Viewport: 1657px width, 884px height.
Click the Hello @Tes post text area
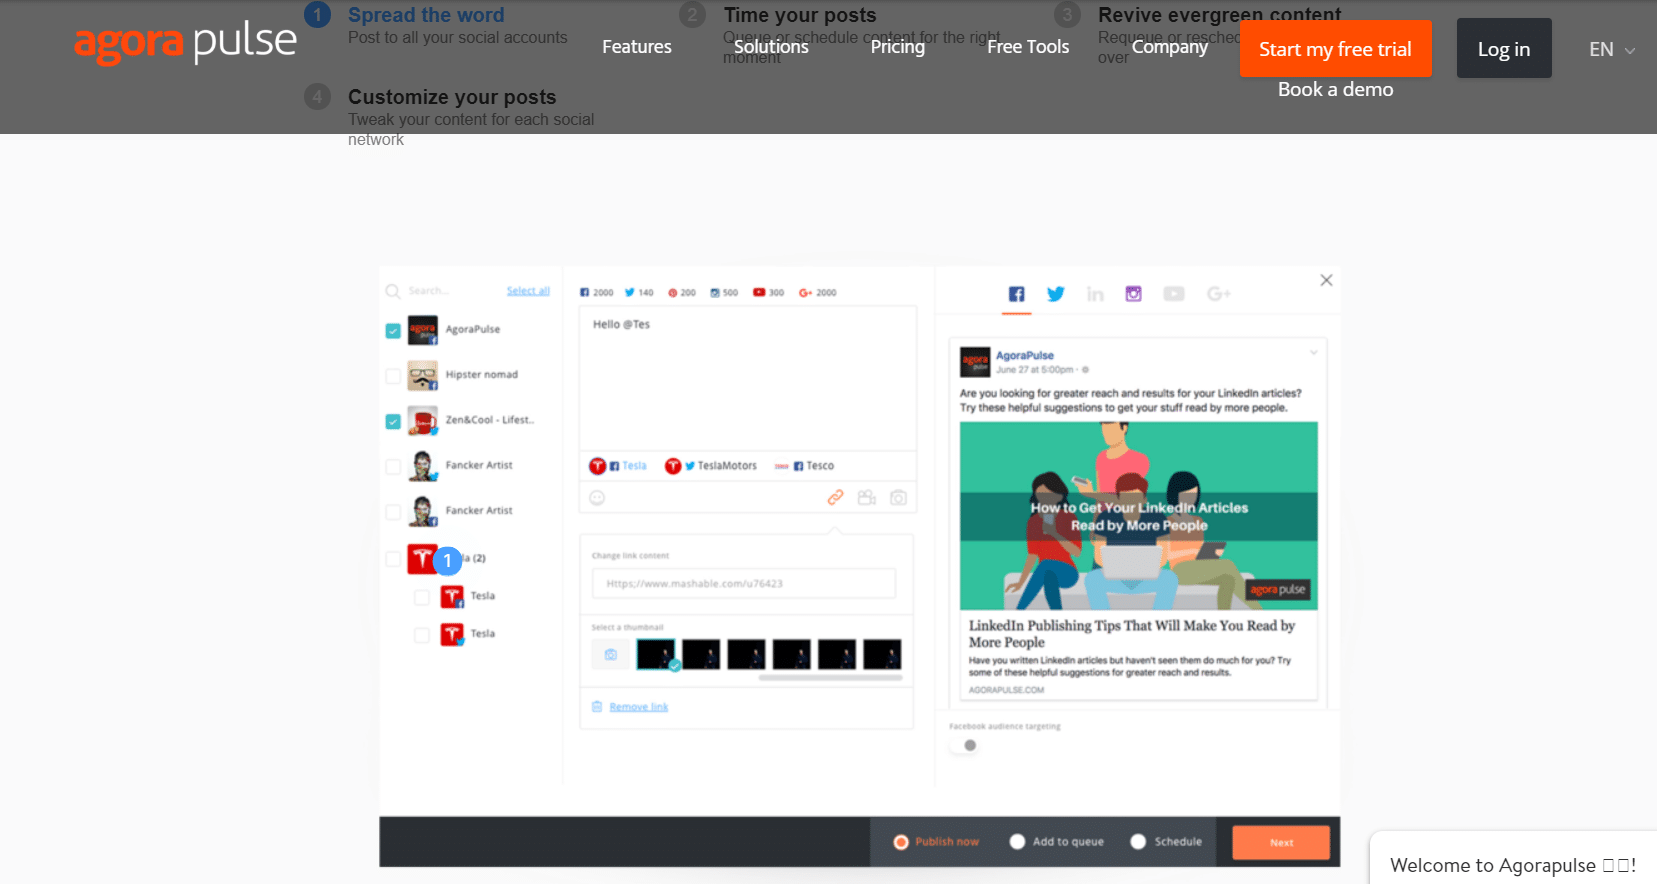(748, 378)
